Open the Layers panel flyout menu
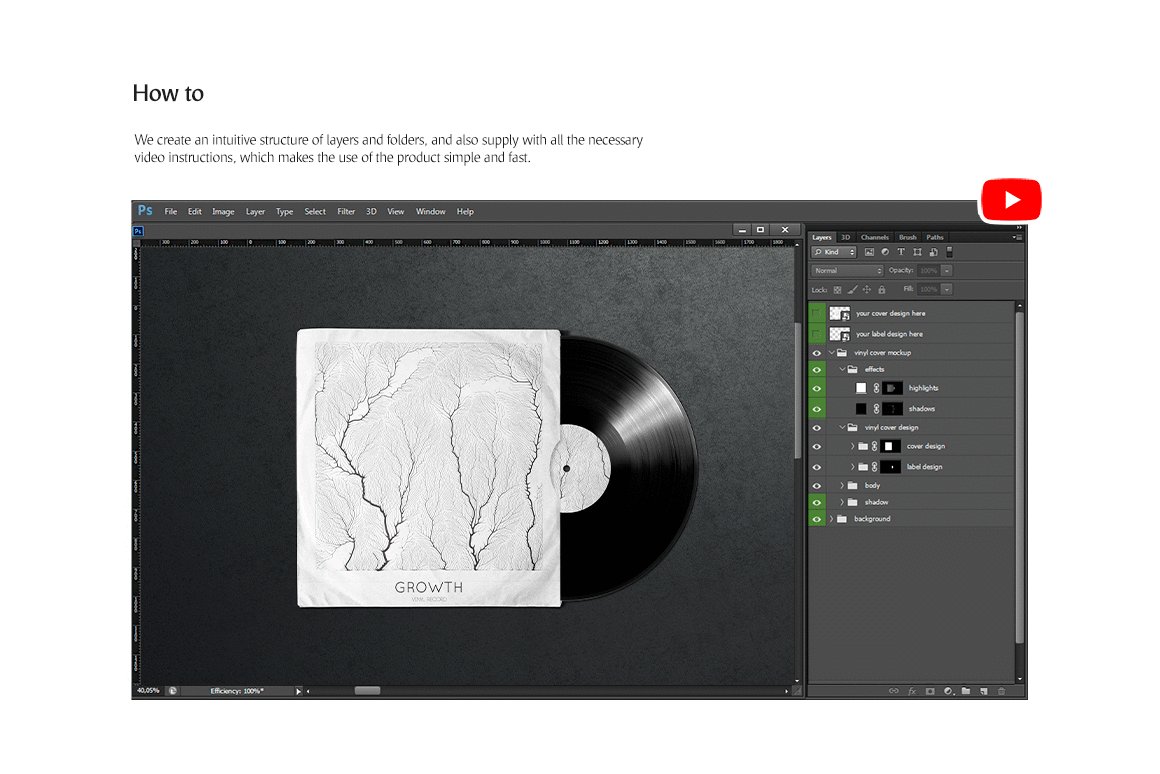The image size is (1160, 774). [1018, 238]
